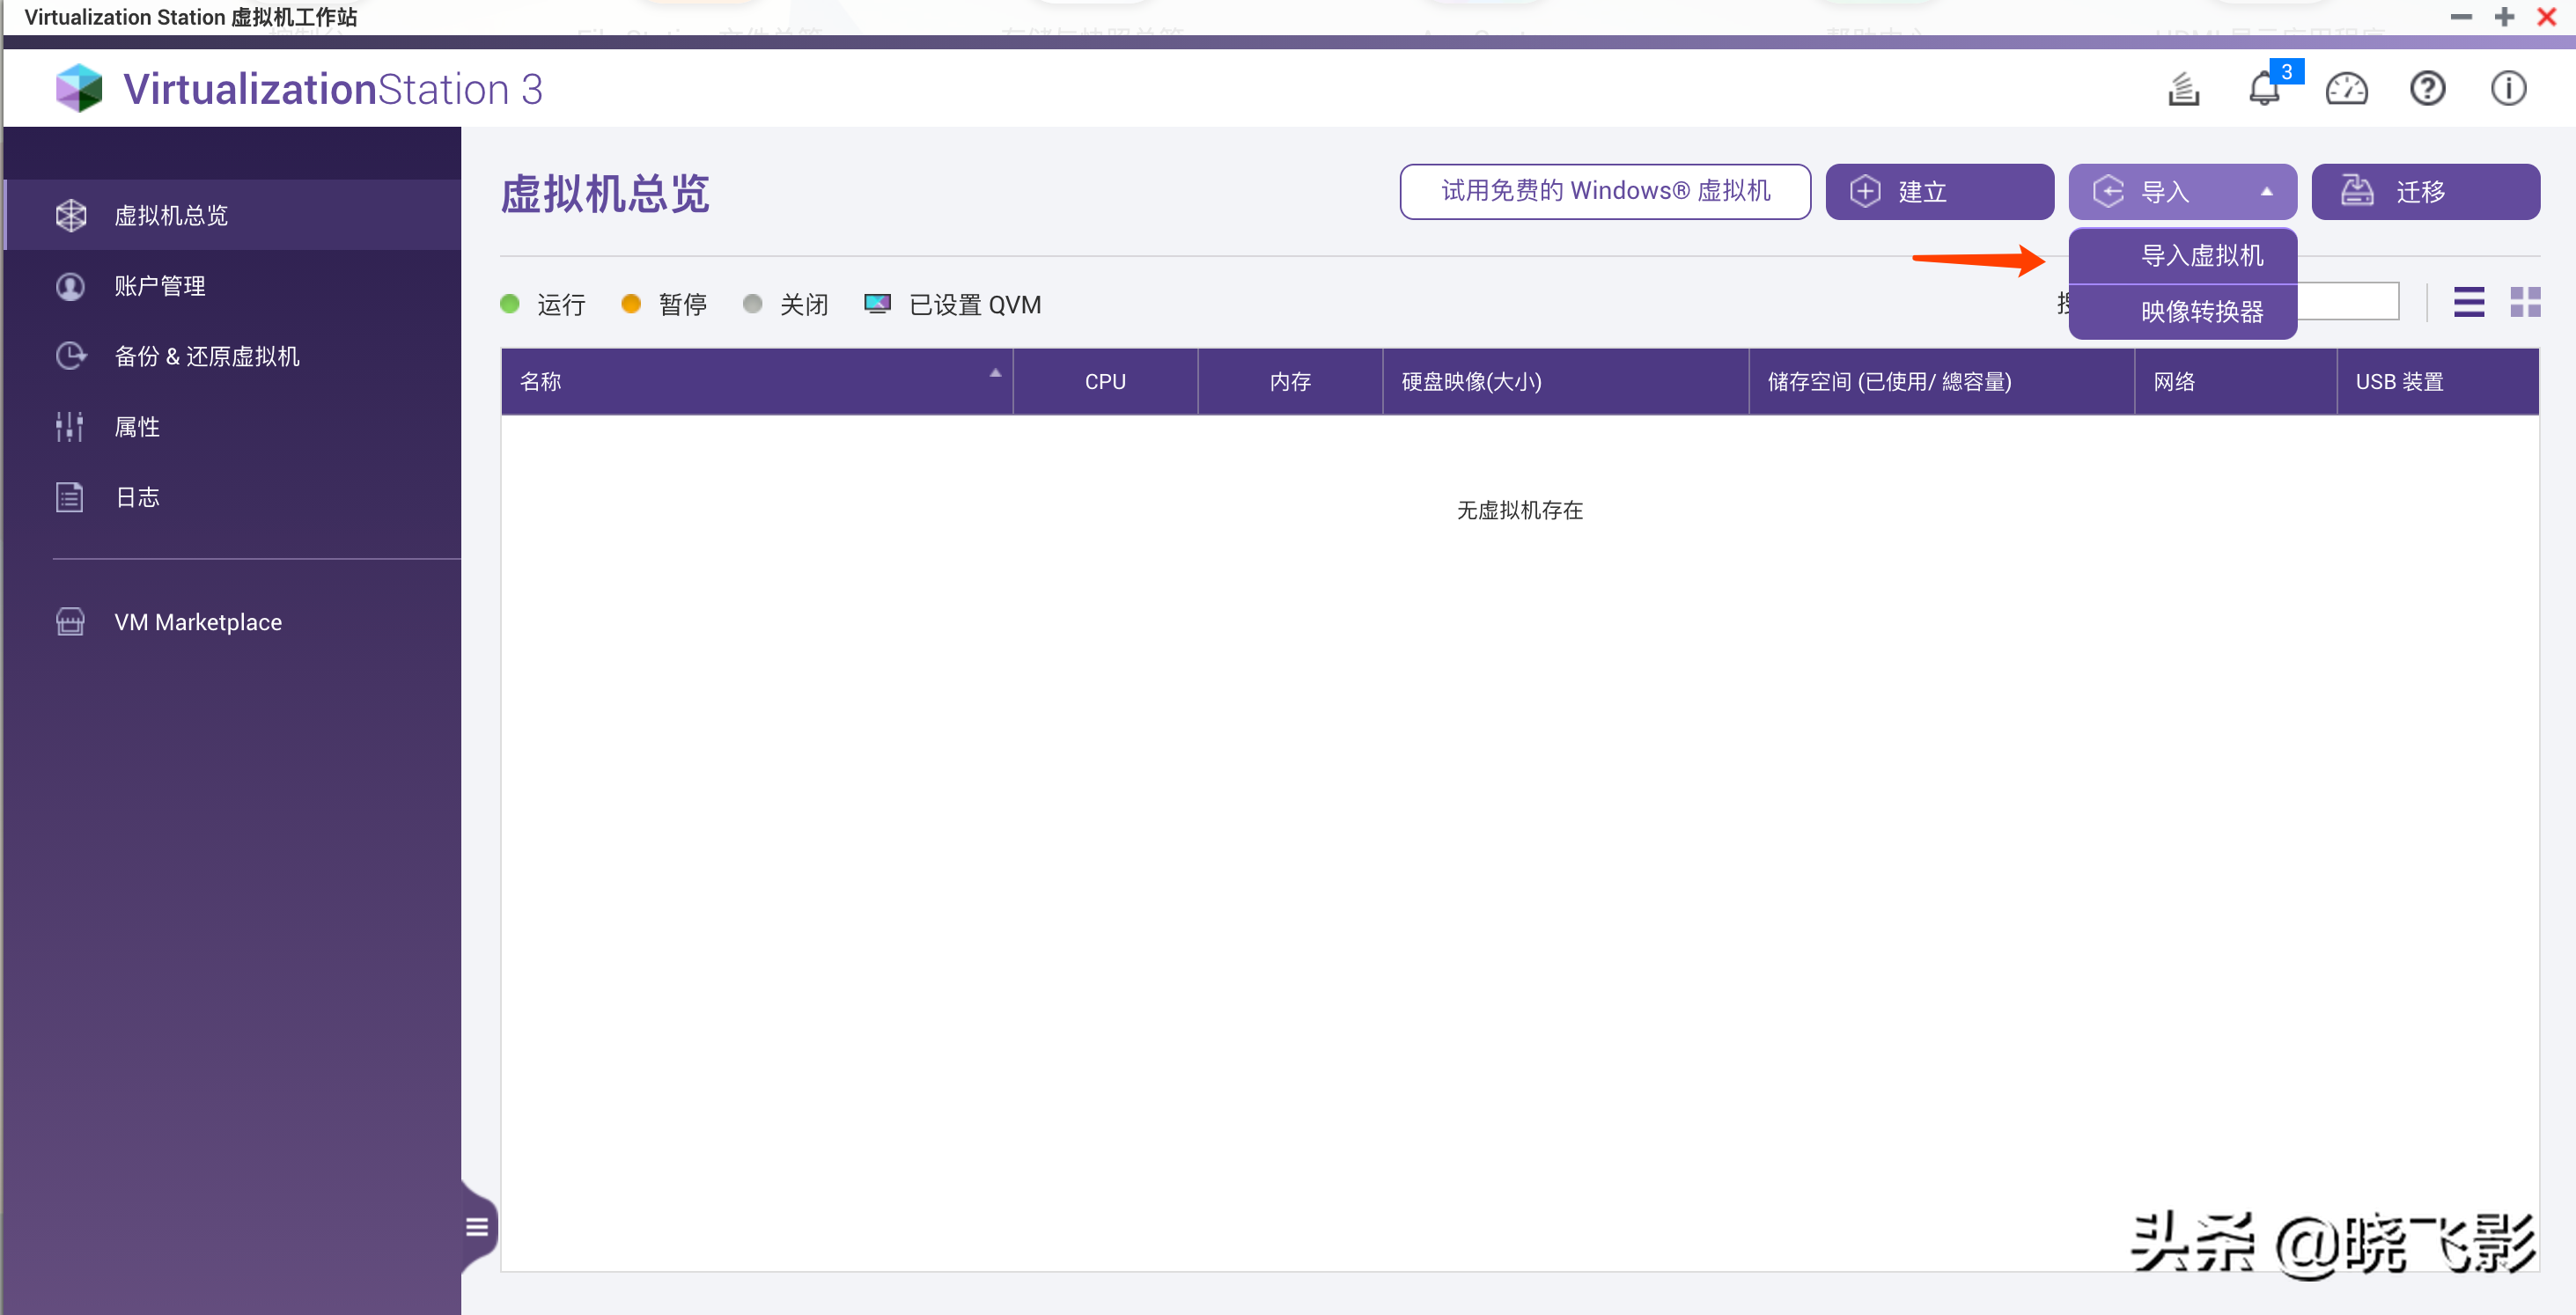Select 导入虚拟机 from the import menu
The image size is (2576, 1315).
2199,255
